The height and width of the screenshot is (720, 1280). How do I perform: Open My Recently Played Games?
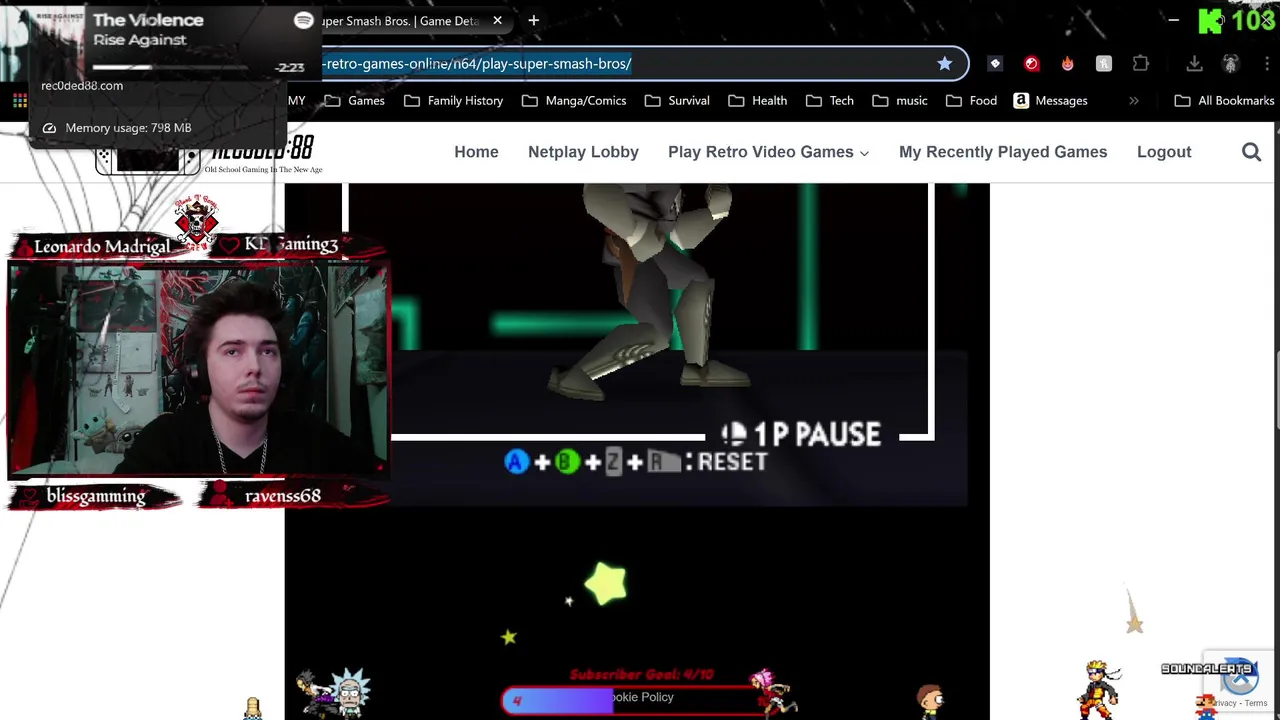click(1003, 152)
